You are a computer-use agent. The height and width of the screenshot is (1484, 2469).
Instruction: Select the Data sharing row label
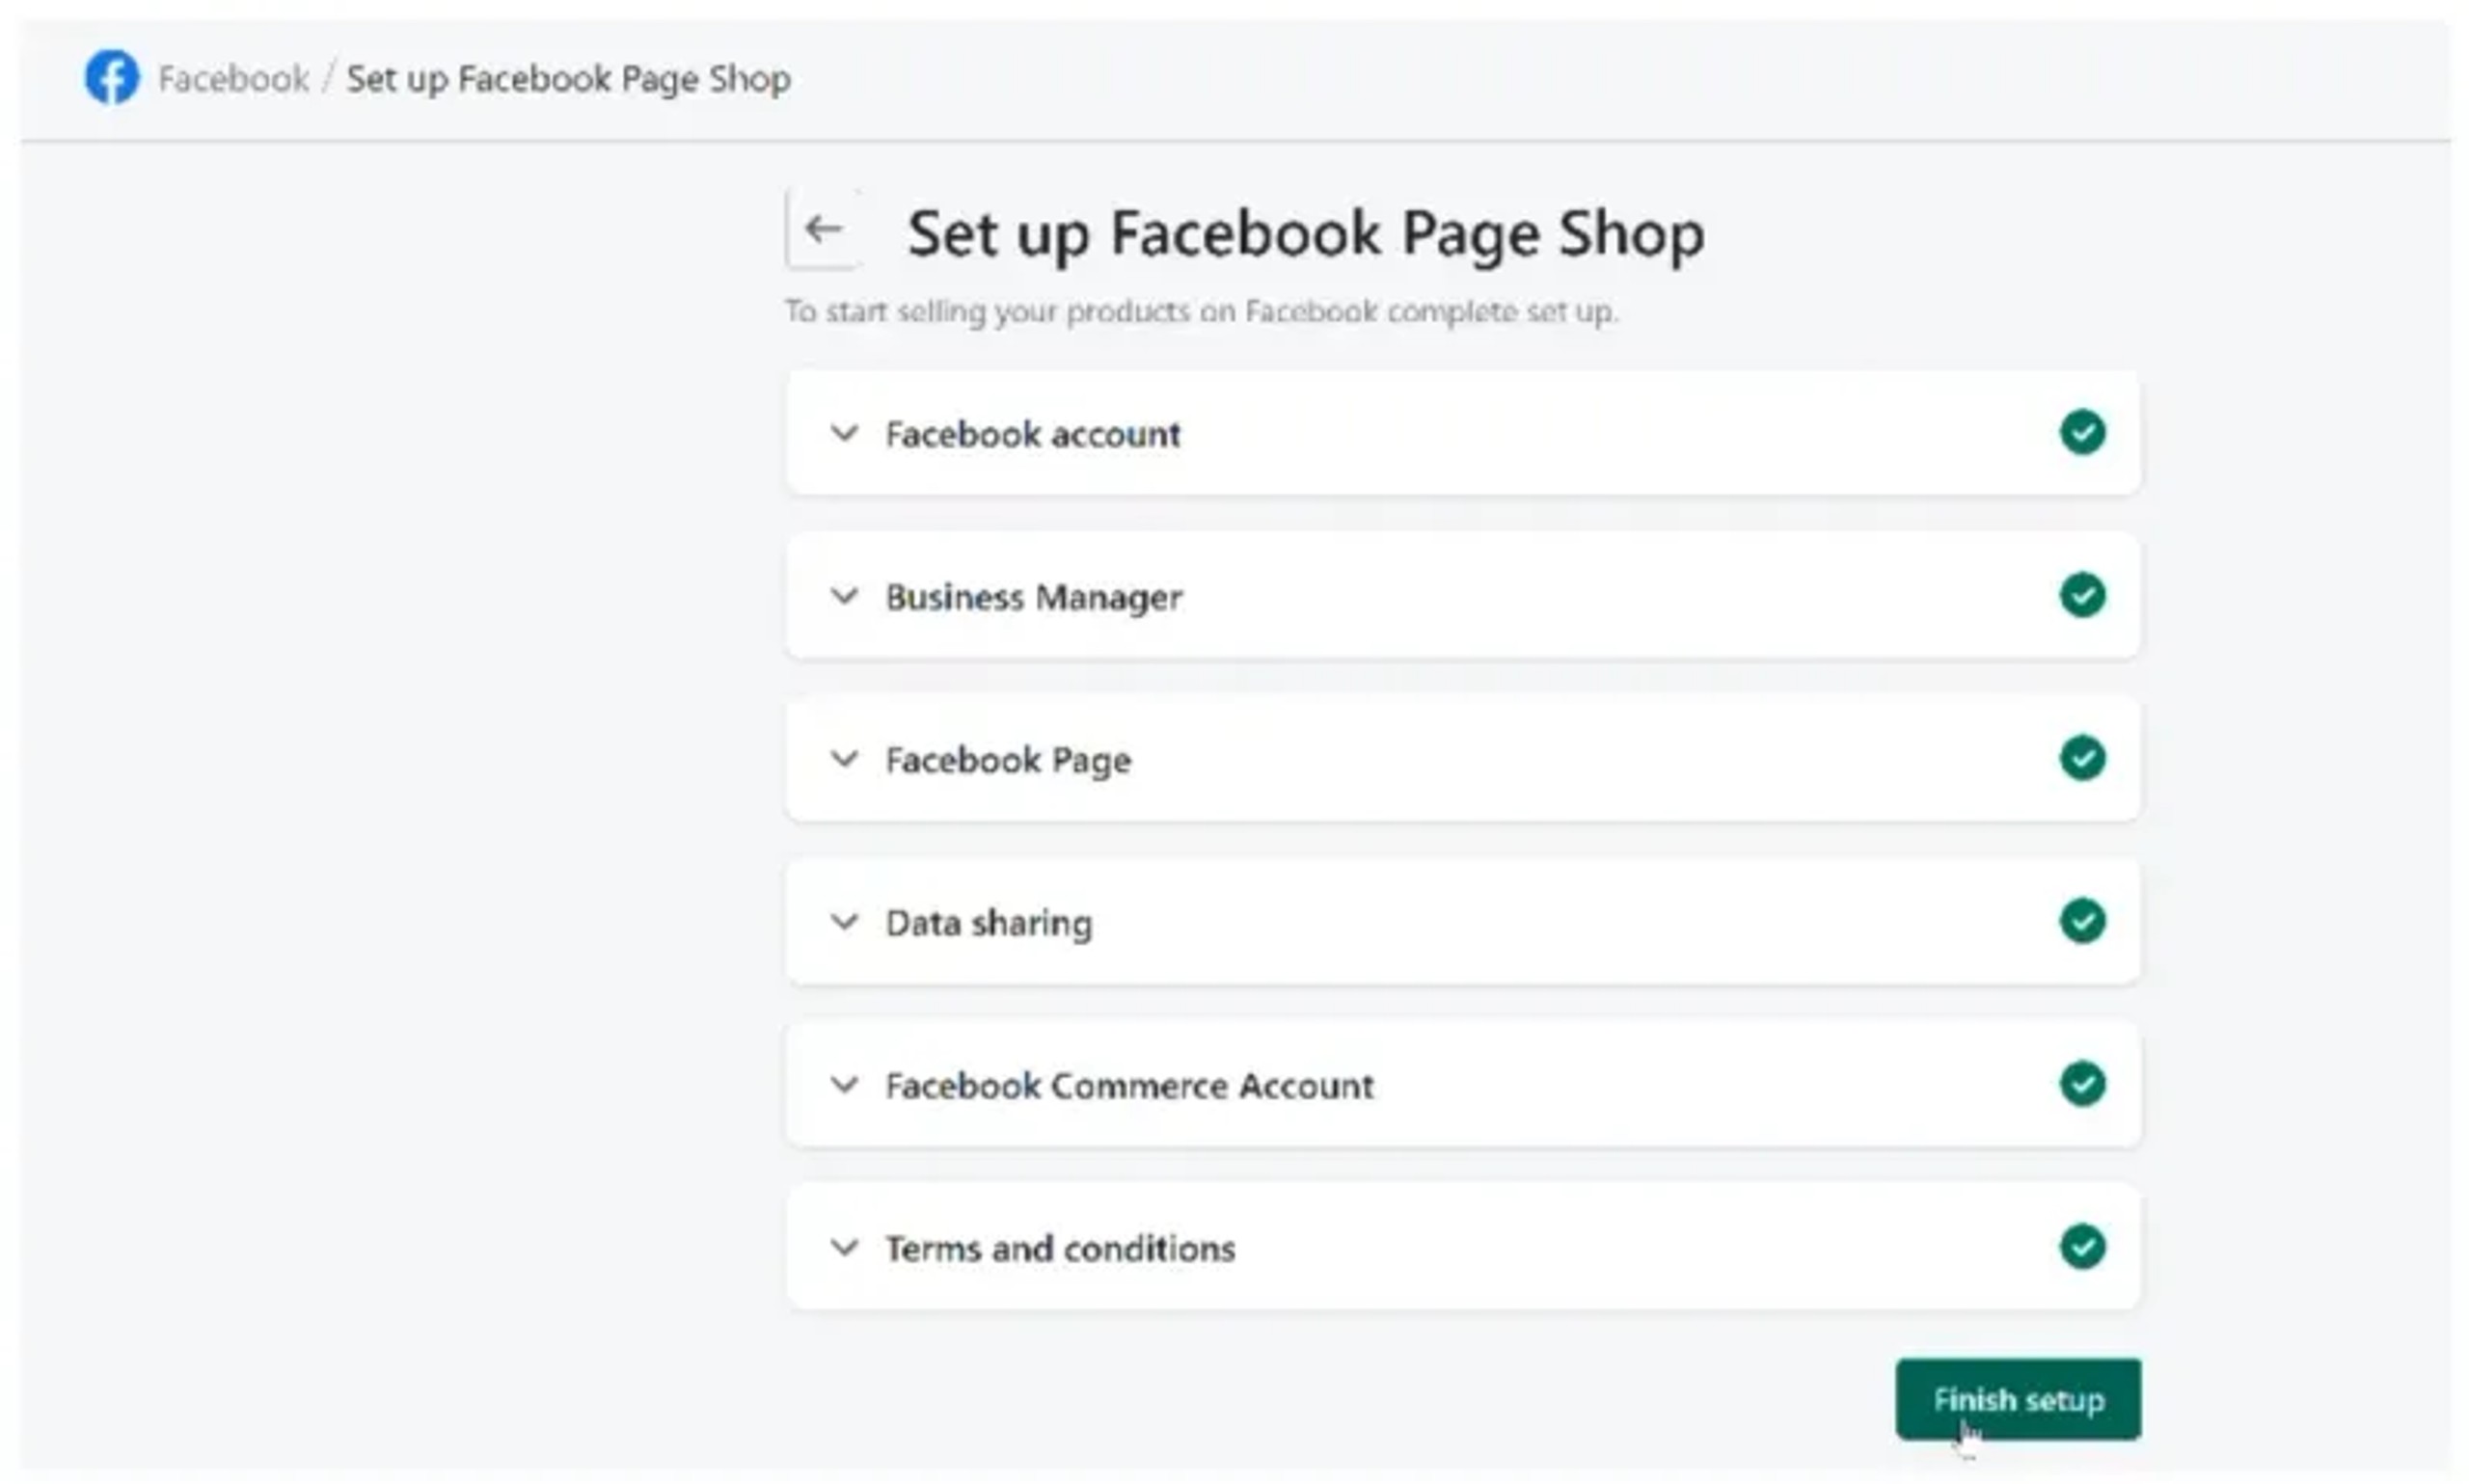[988, 924]
